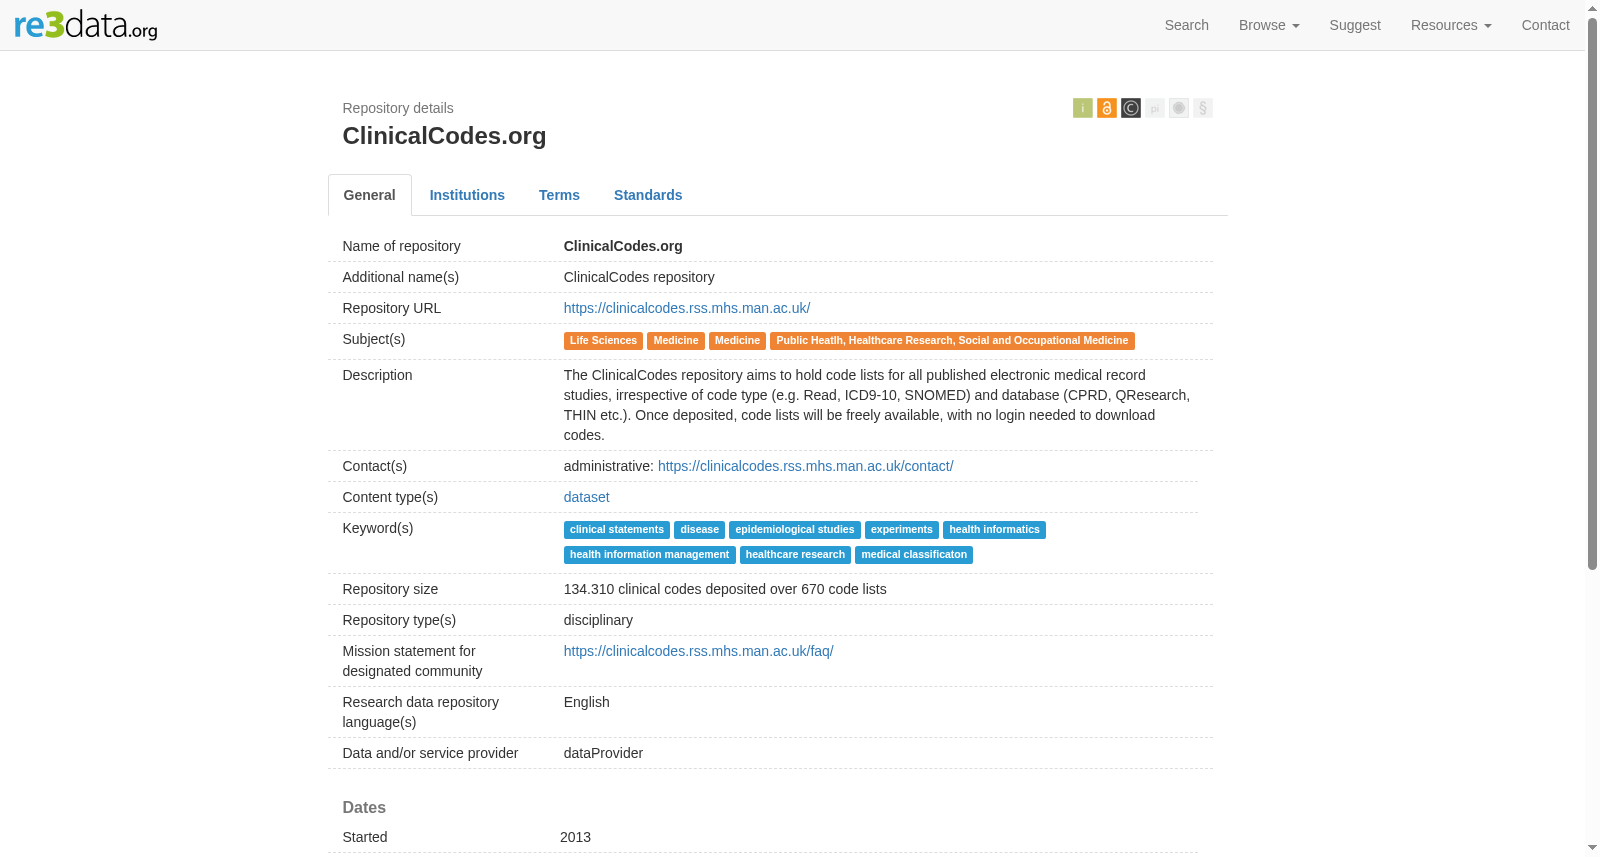Click the bold 'ClinicalCodes.org' repository name value
Viewport: 1600px width, 857px height.
pos(623,246)
